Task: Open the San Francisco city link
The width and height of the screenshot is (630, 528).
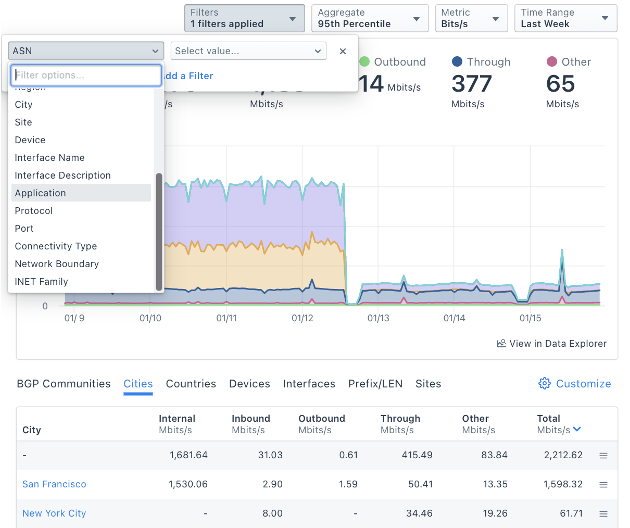Action: pos(54,484)
